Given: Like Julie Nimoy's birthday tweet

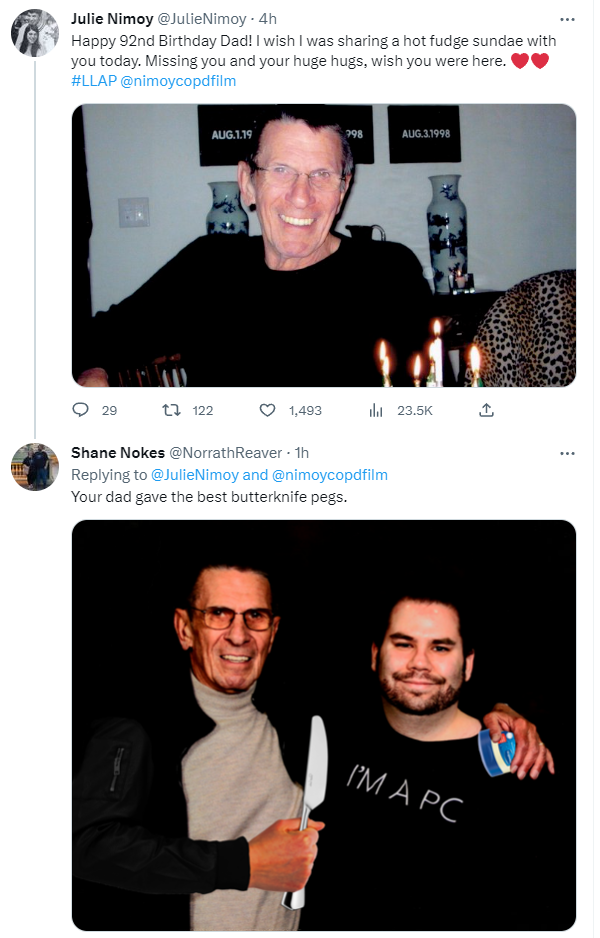Looking at the screenshot, I should pos(267,410).
